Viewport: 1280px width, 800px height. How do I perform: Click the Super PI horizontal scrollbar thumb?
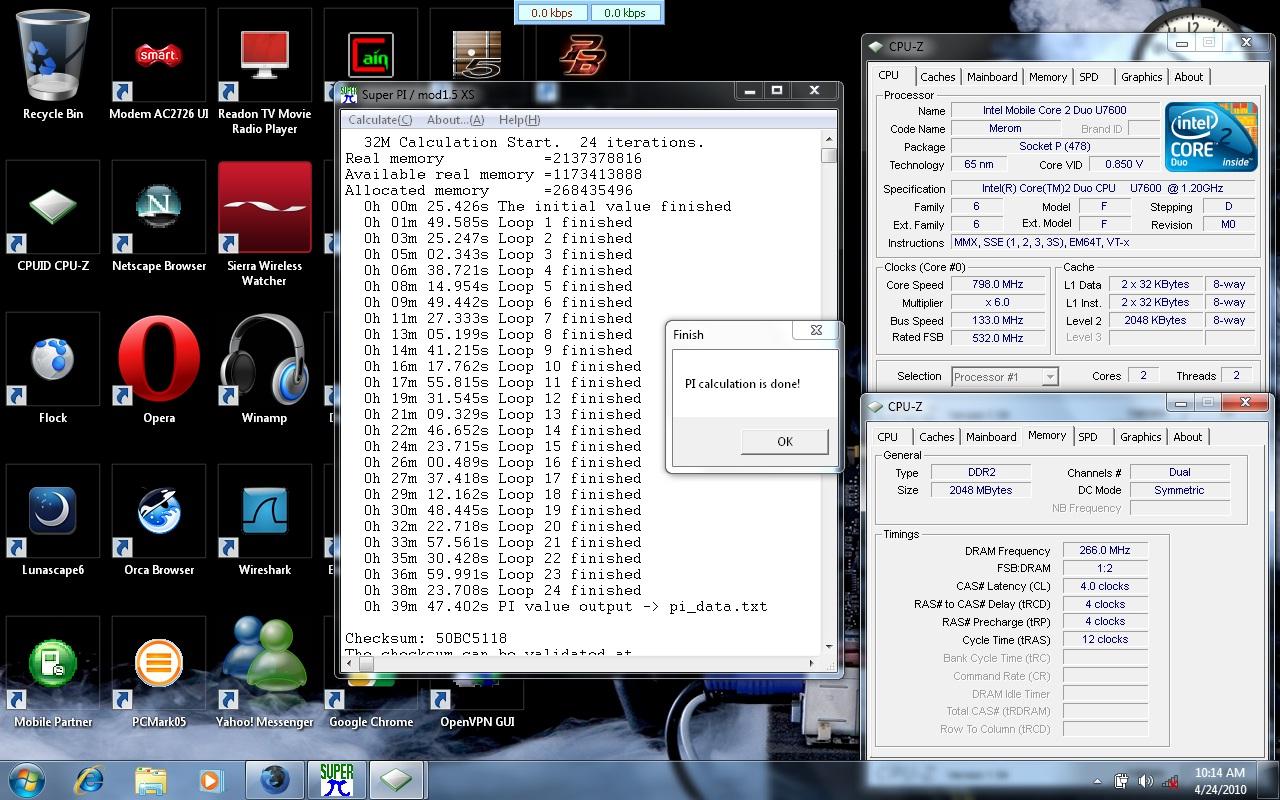(x=366, y=663)
